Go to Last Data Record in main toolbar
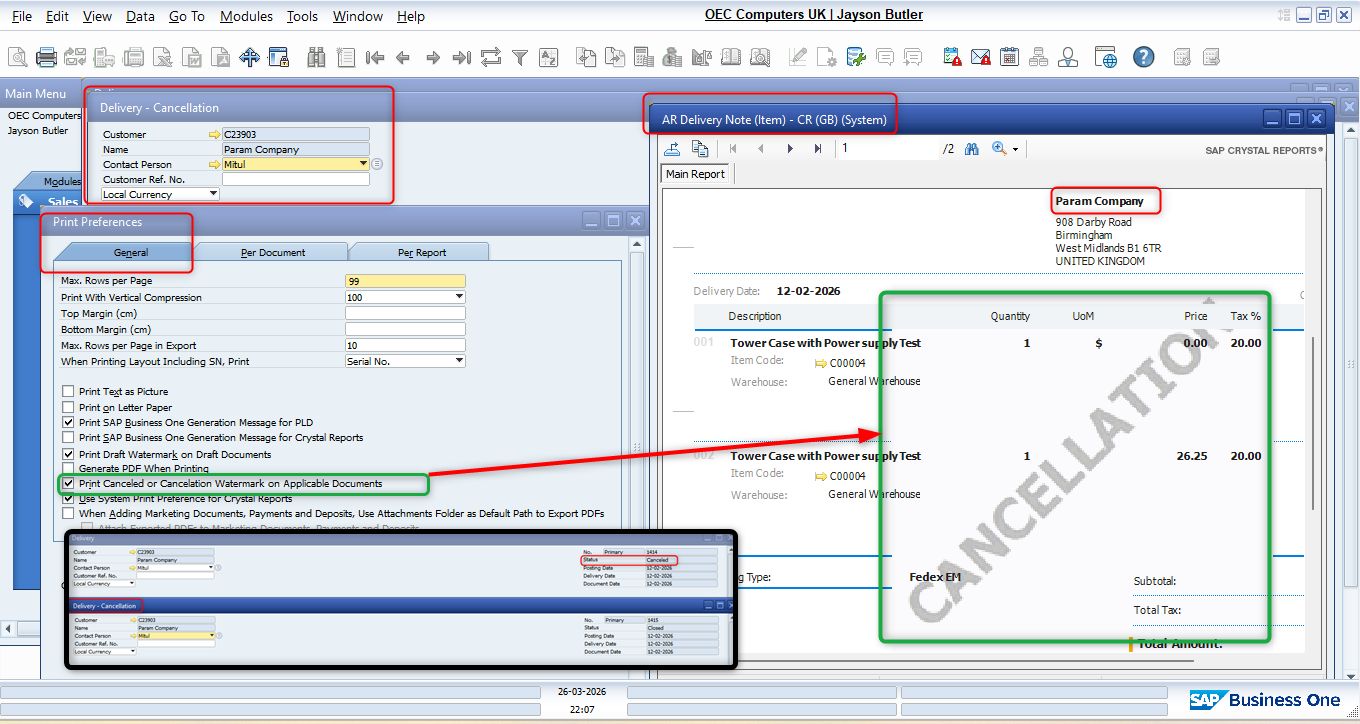This screenshot has height=724, width=1360. click(461, 57)
